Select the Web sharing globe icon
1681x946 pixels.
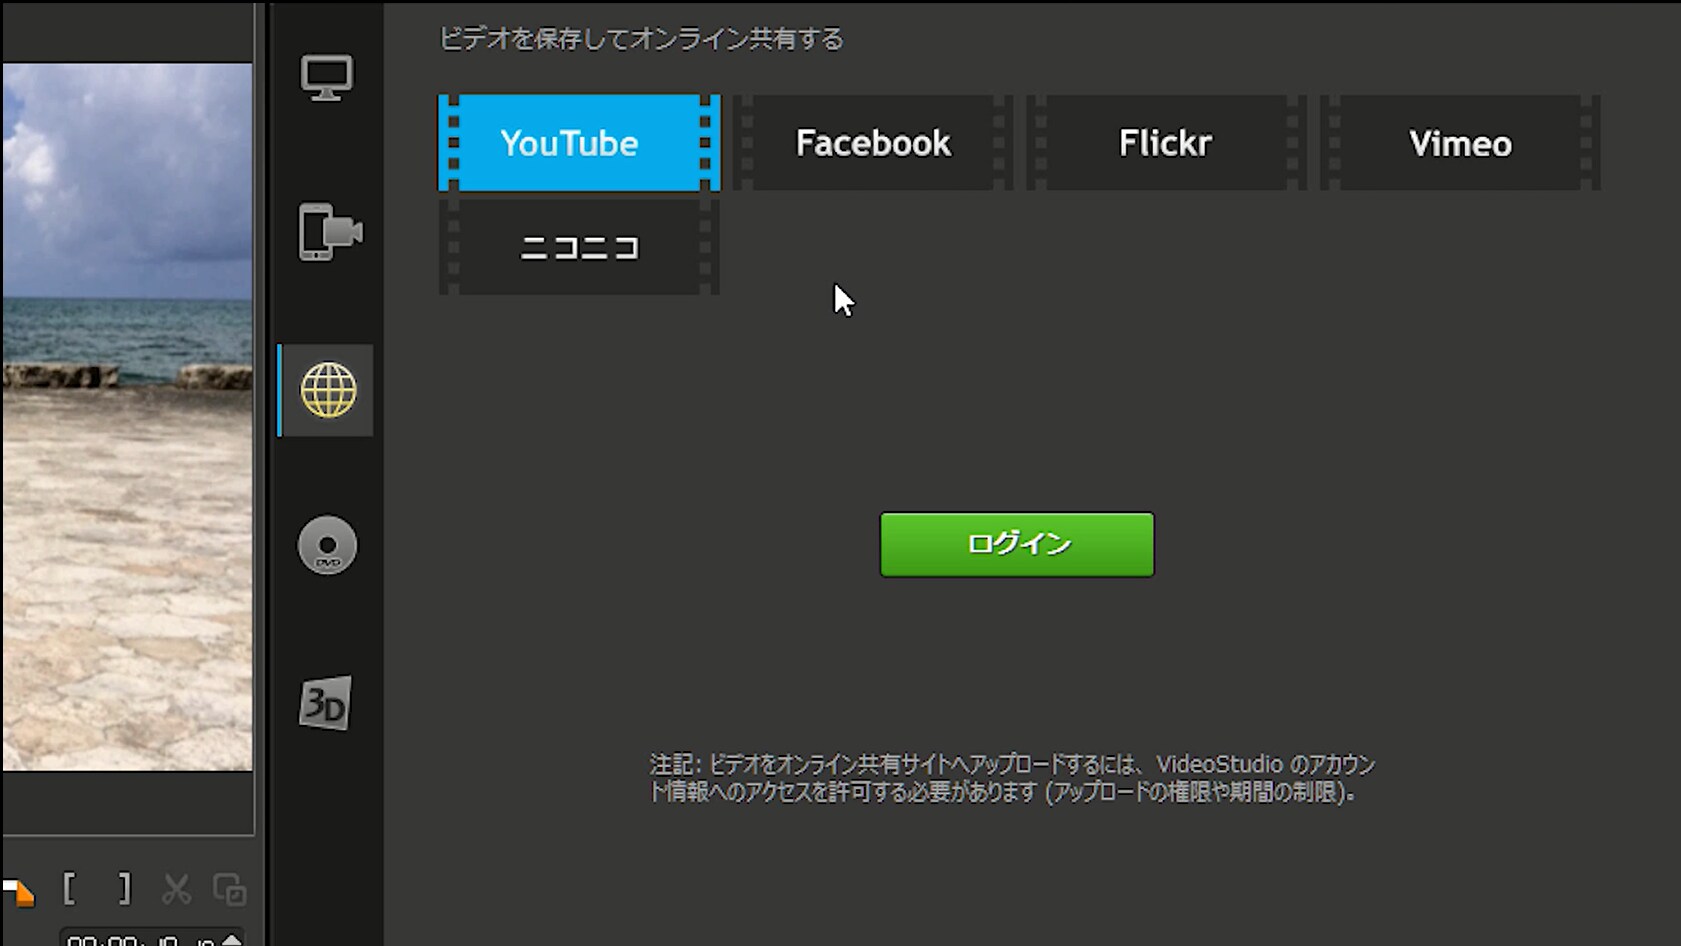coord(328,390)
